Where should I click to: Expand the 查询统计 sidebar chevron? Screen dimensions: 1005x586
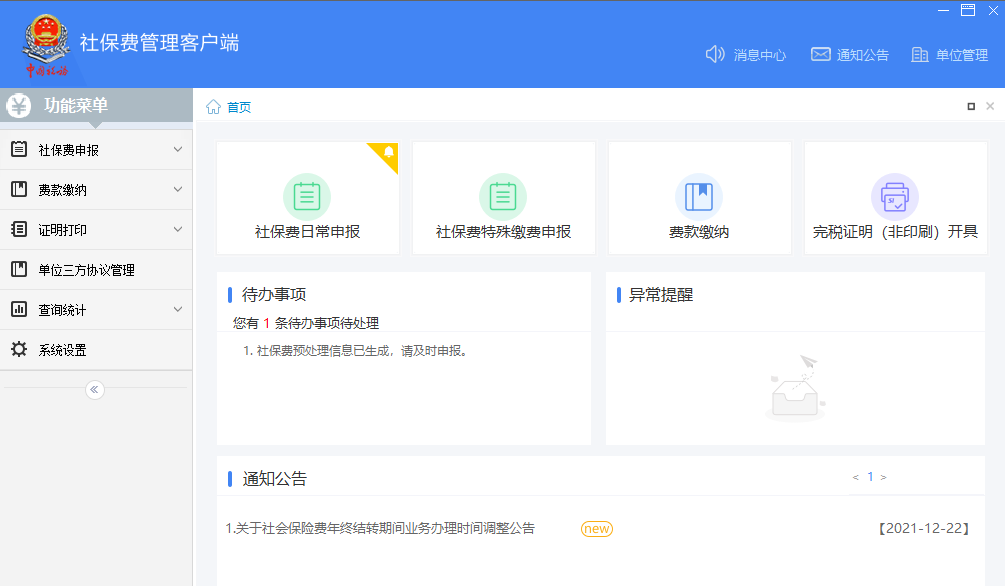tap(178, 310)
